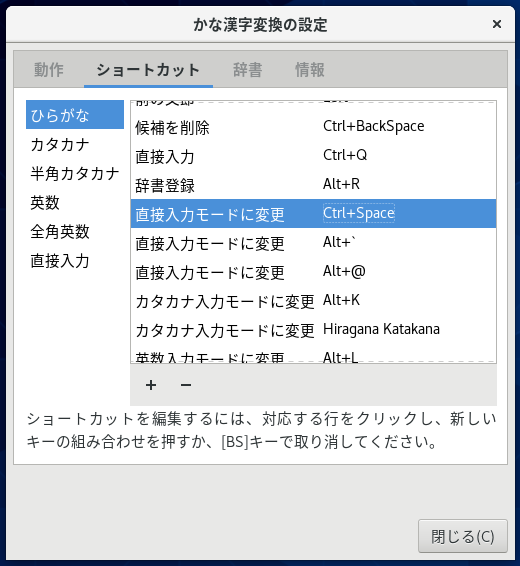Click the 閉じる(C) button
Screen dimensions: 520x566
(463, 536)
